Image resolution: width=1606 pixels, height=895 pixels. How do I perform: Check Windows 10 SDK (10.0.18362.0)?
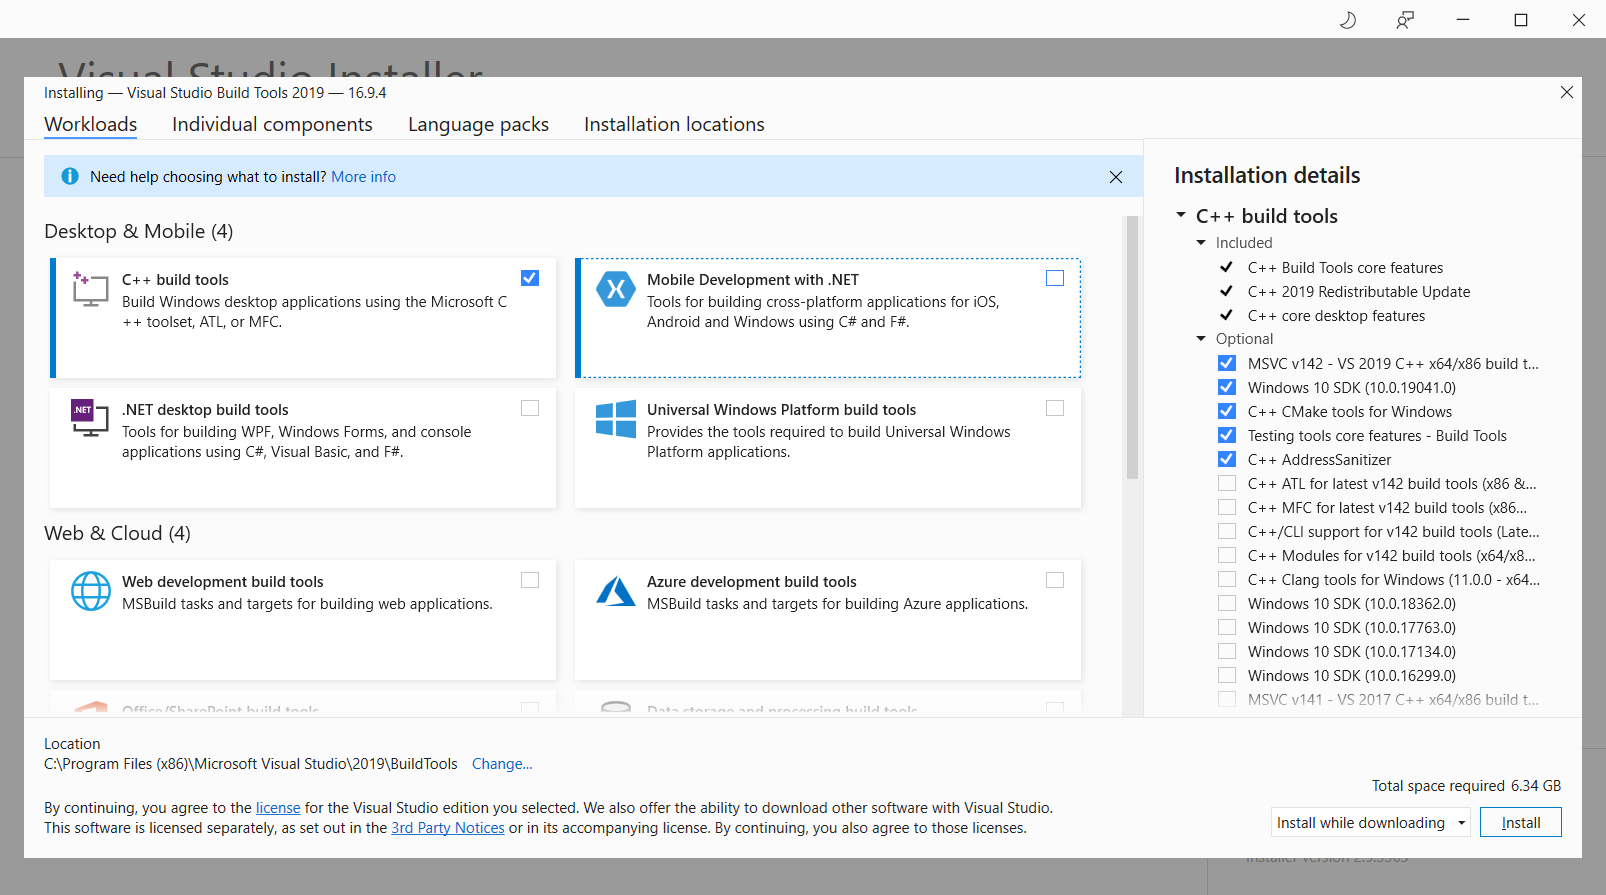pyautogui.click(x=1227, y=603)
